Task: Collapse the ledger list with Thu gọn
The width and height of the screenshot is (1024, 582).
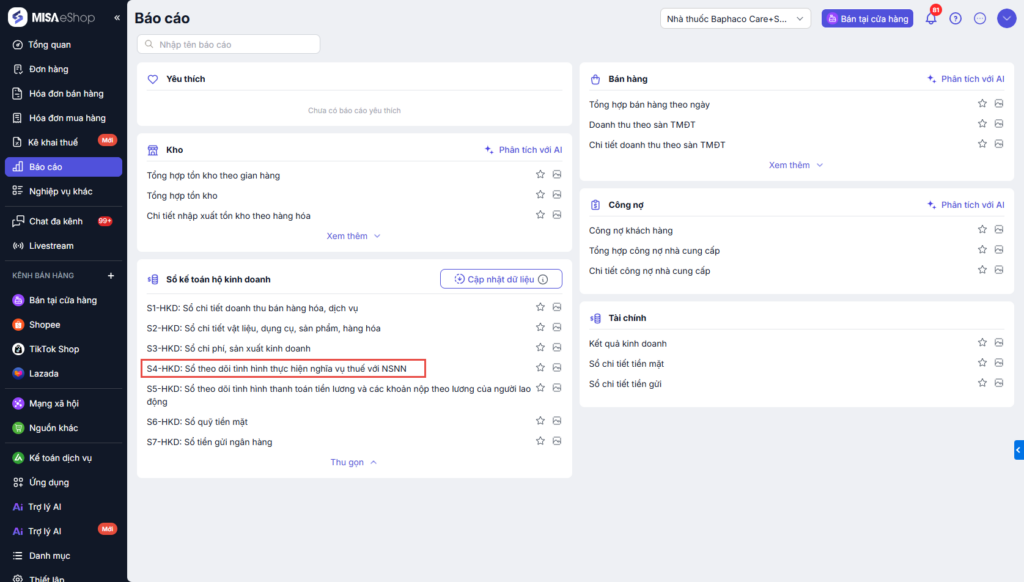Action: (353, 462)
